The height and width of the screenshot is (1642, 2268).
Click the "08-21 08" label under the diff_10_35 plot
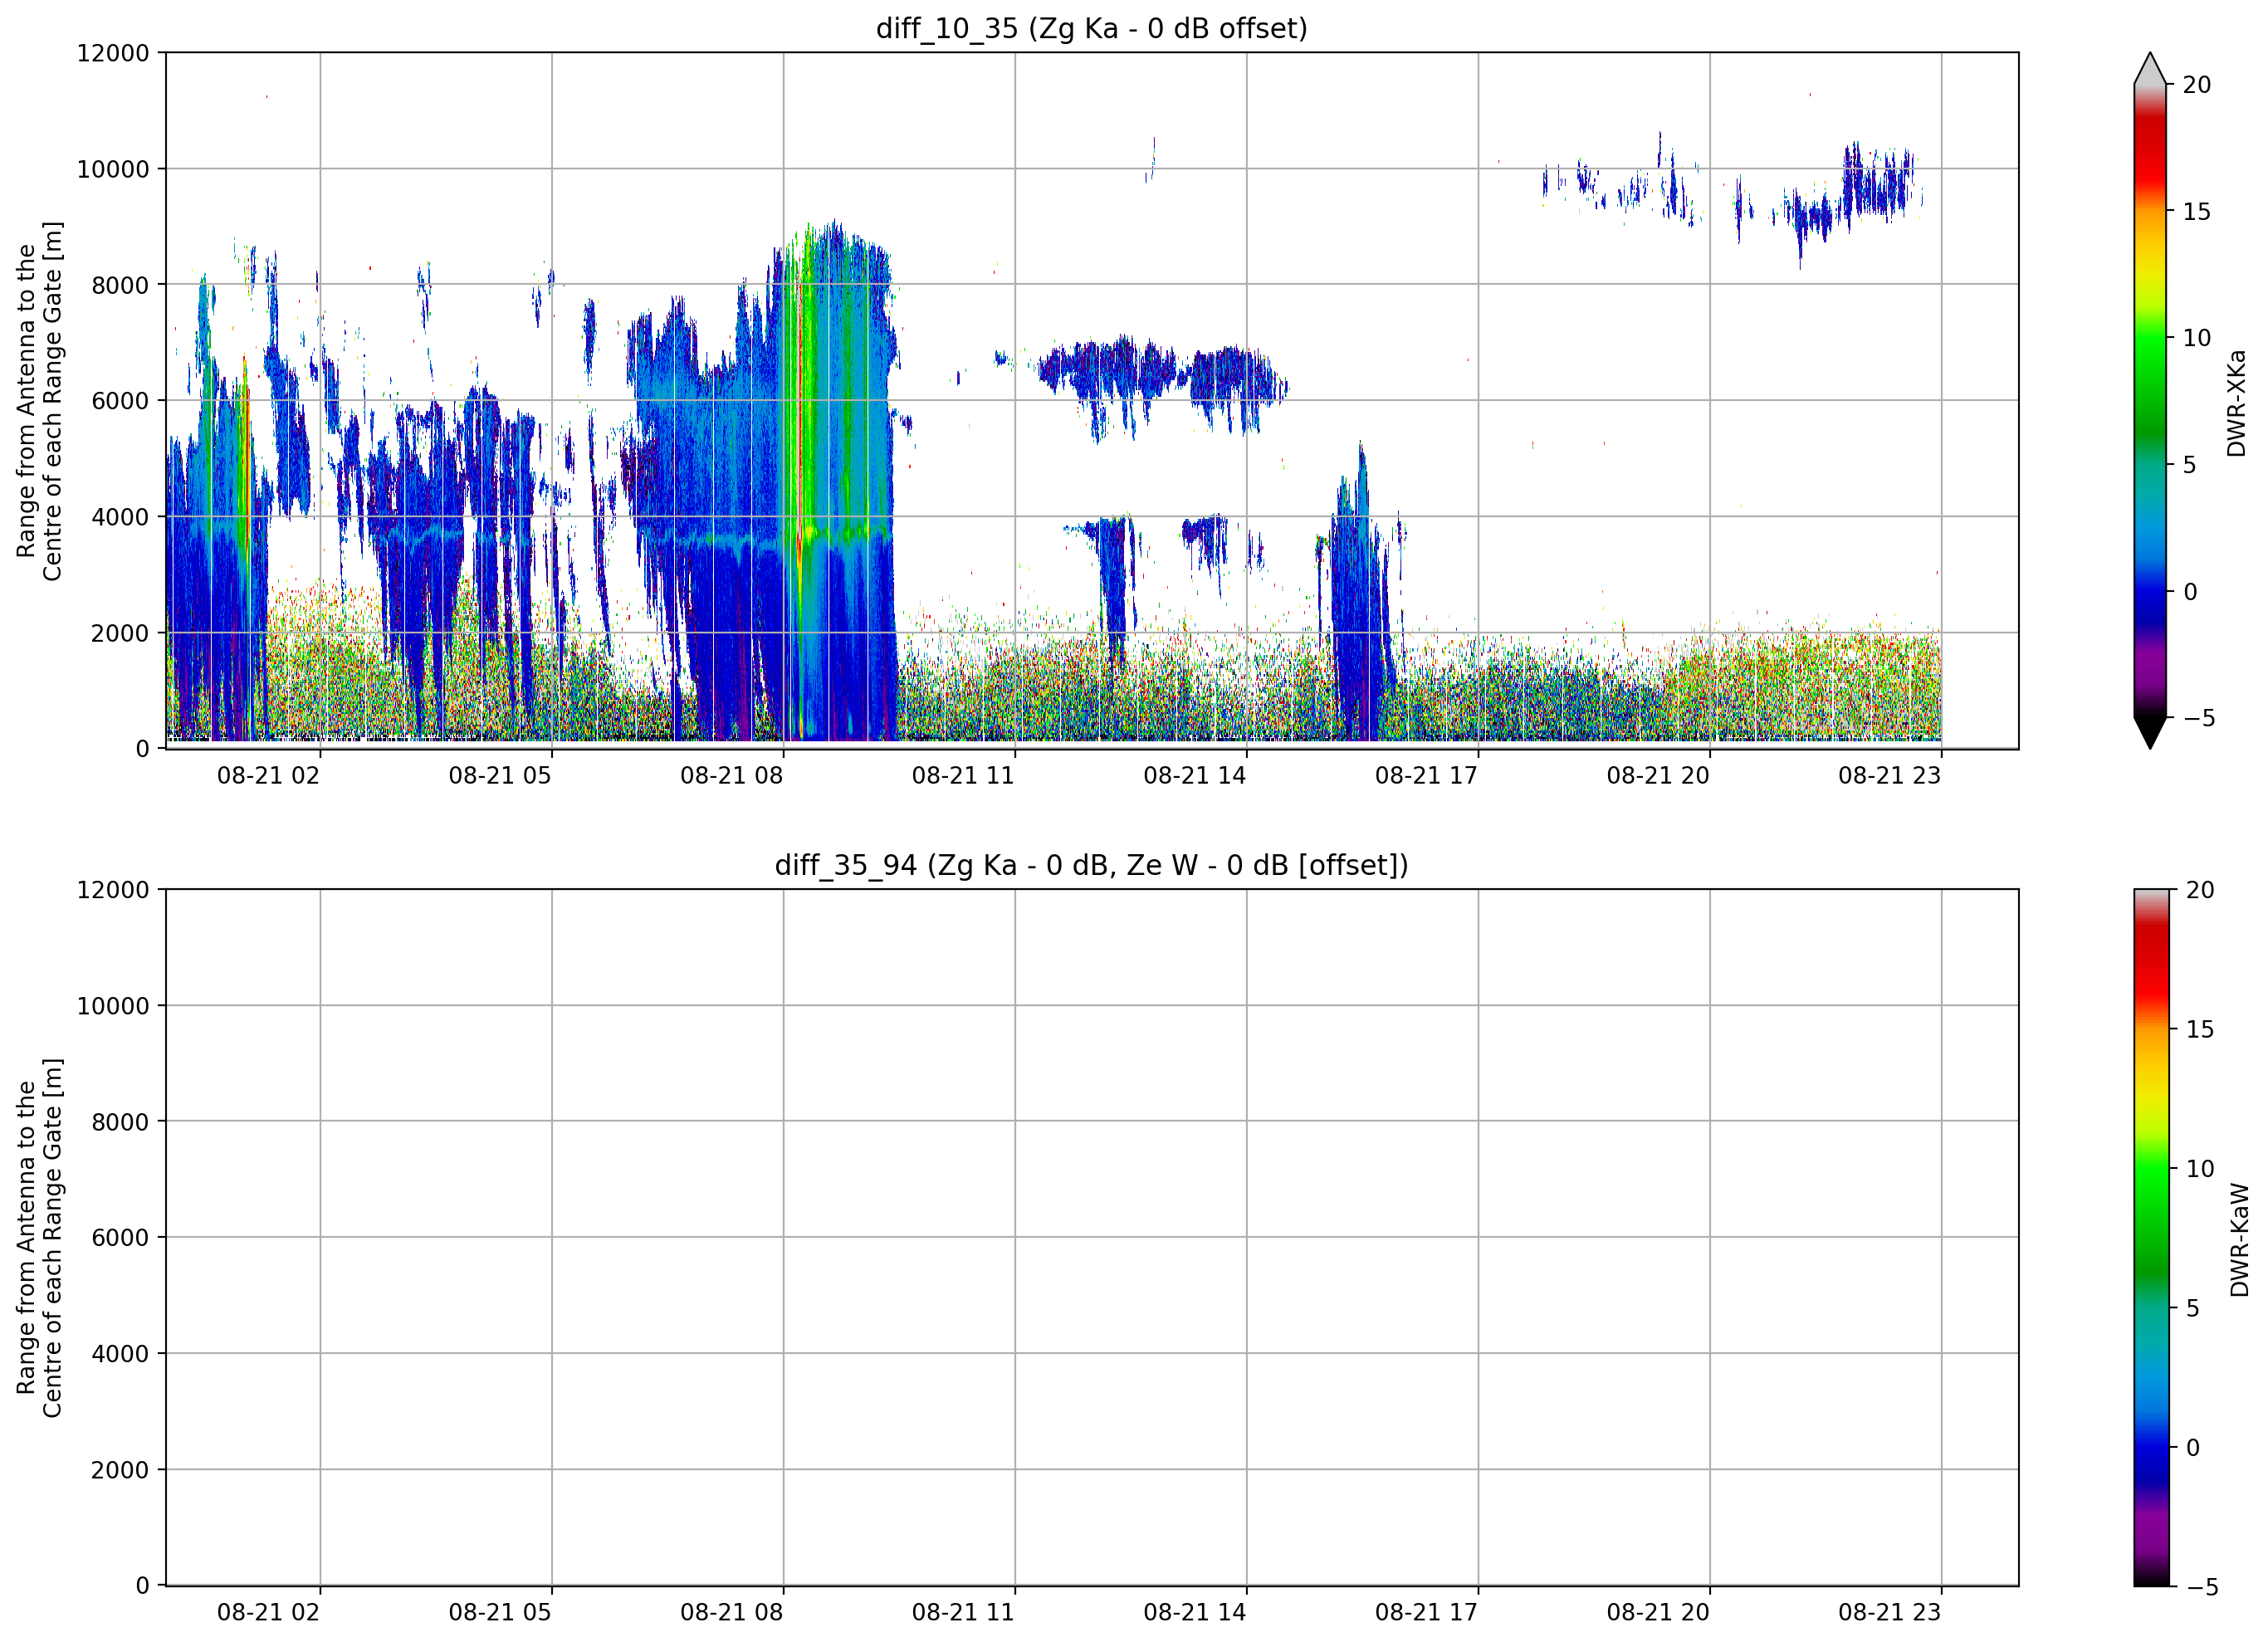pyautogui.click(x=732, y=775)
